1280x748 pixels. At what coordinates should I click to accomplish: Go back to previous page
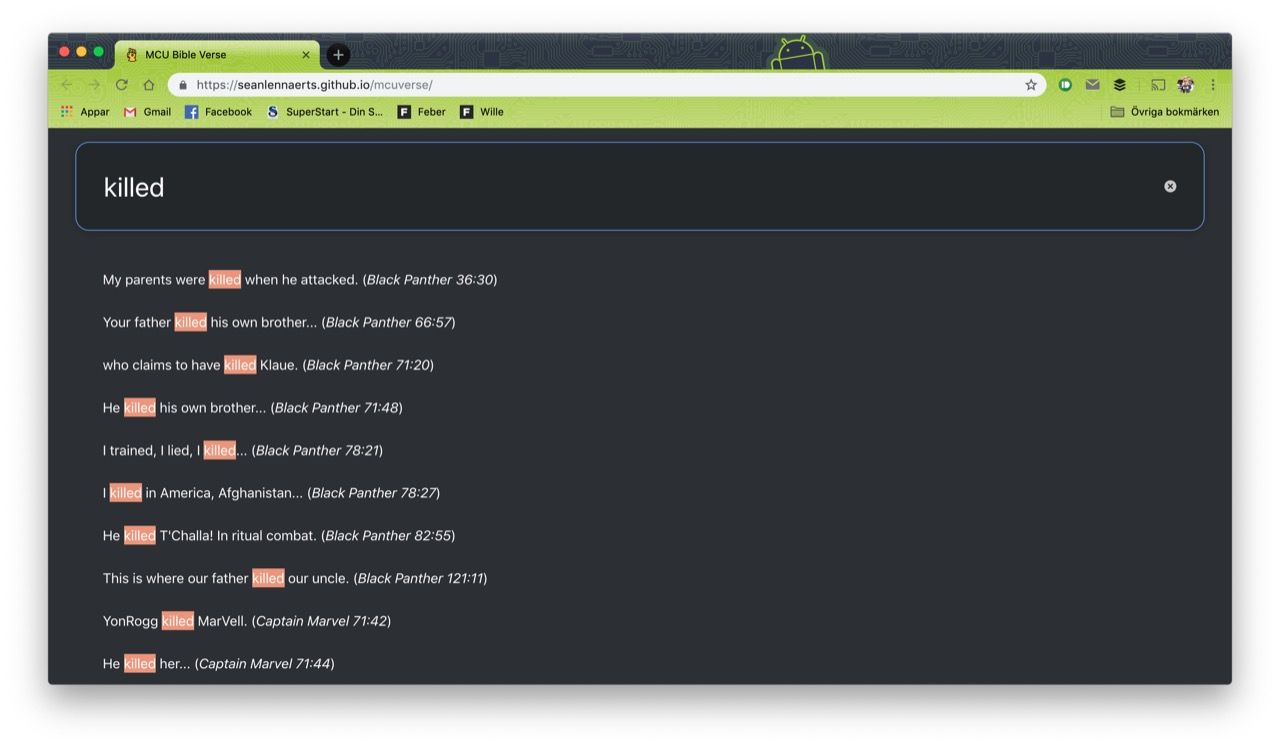67,85
